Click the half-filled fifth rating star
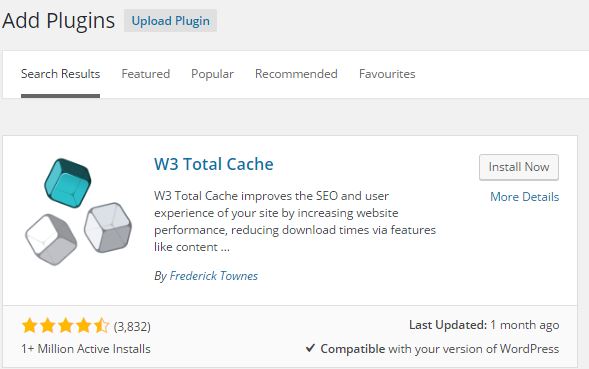Image resolution: width=589 pixels, height=369 pixels. (x=101, y=326)
